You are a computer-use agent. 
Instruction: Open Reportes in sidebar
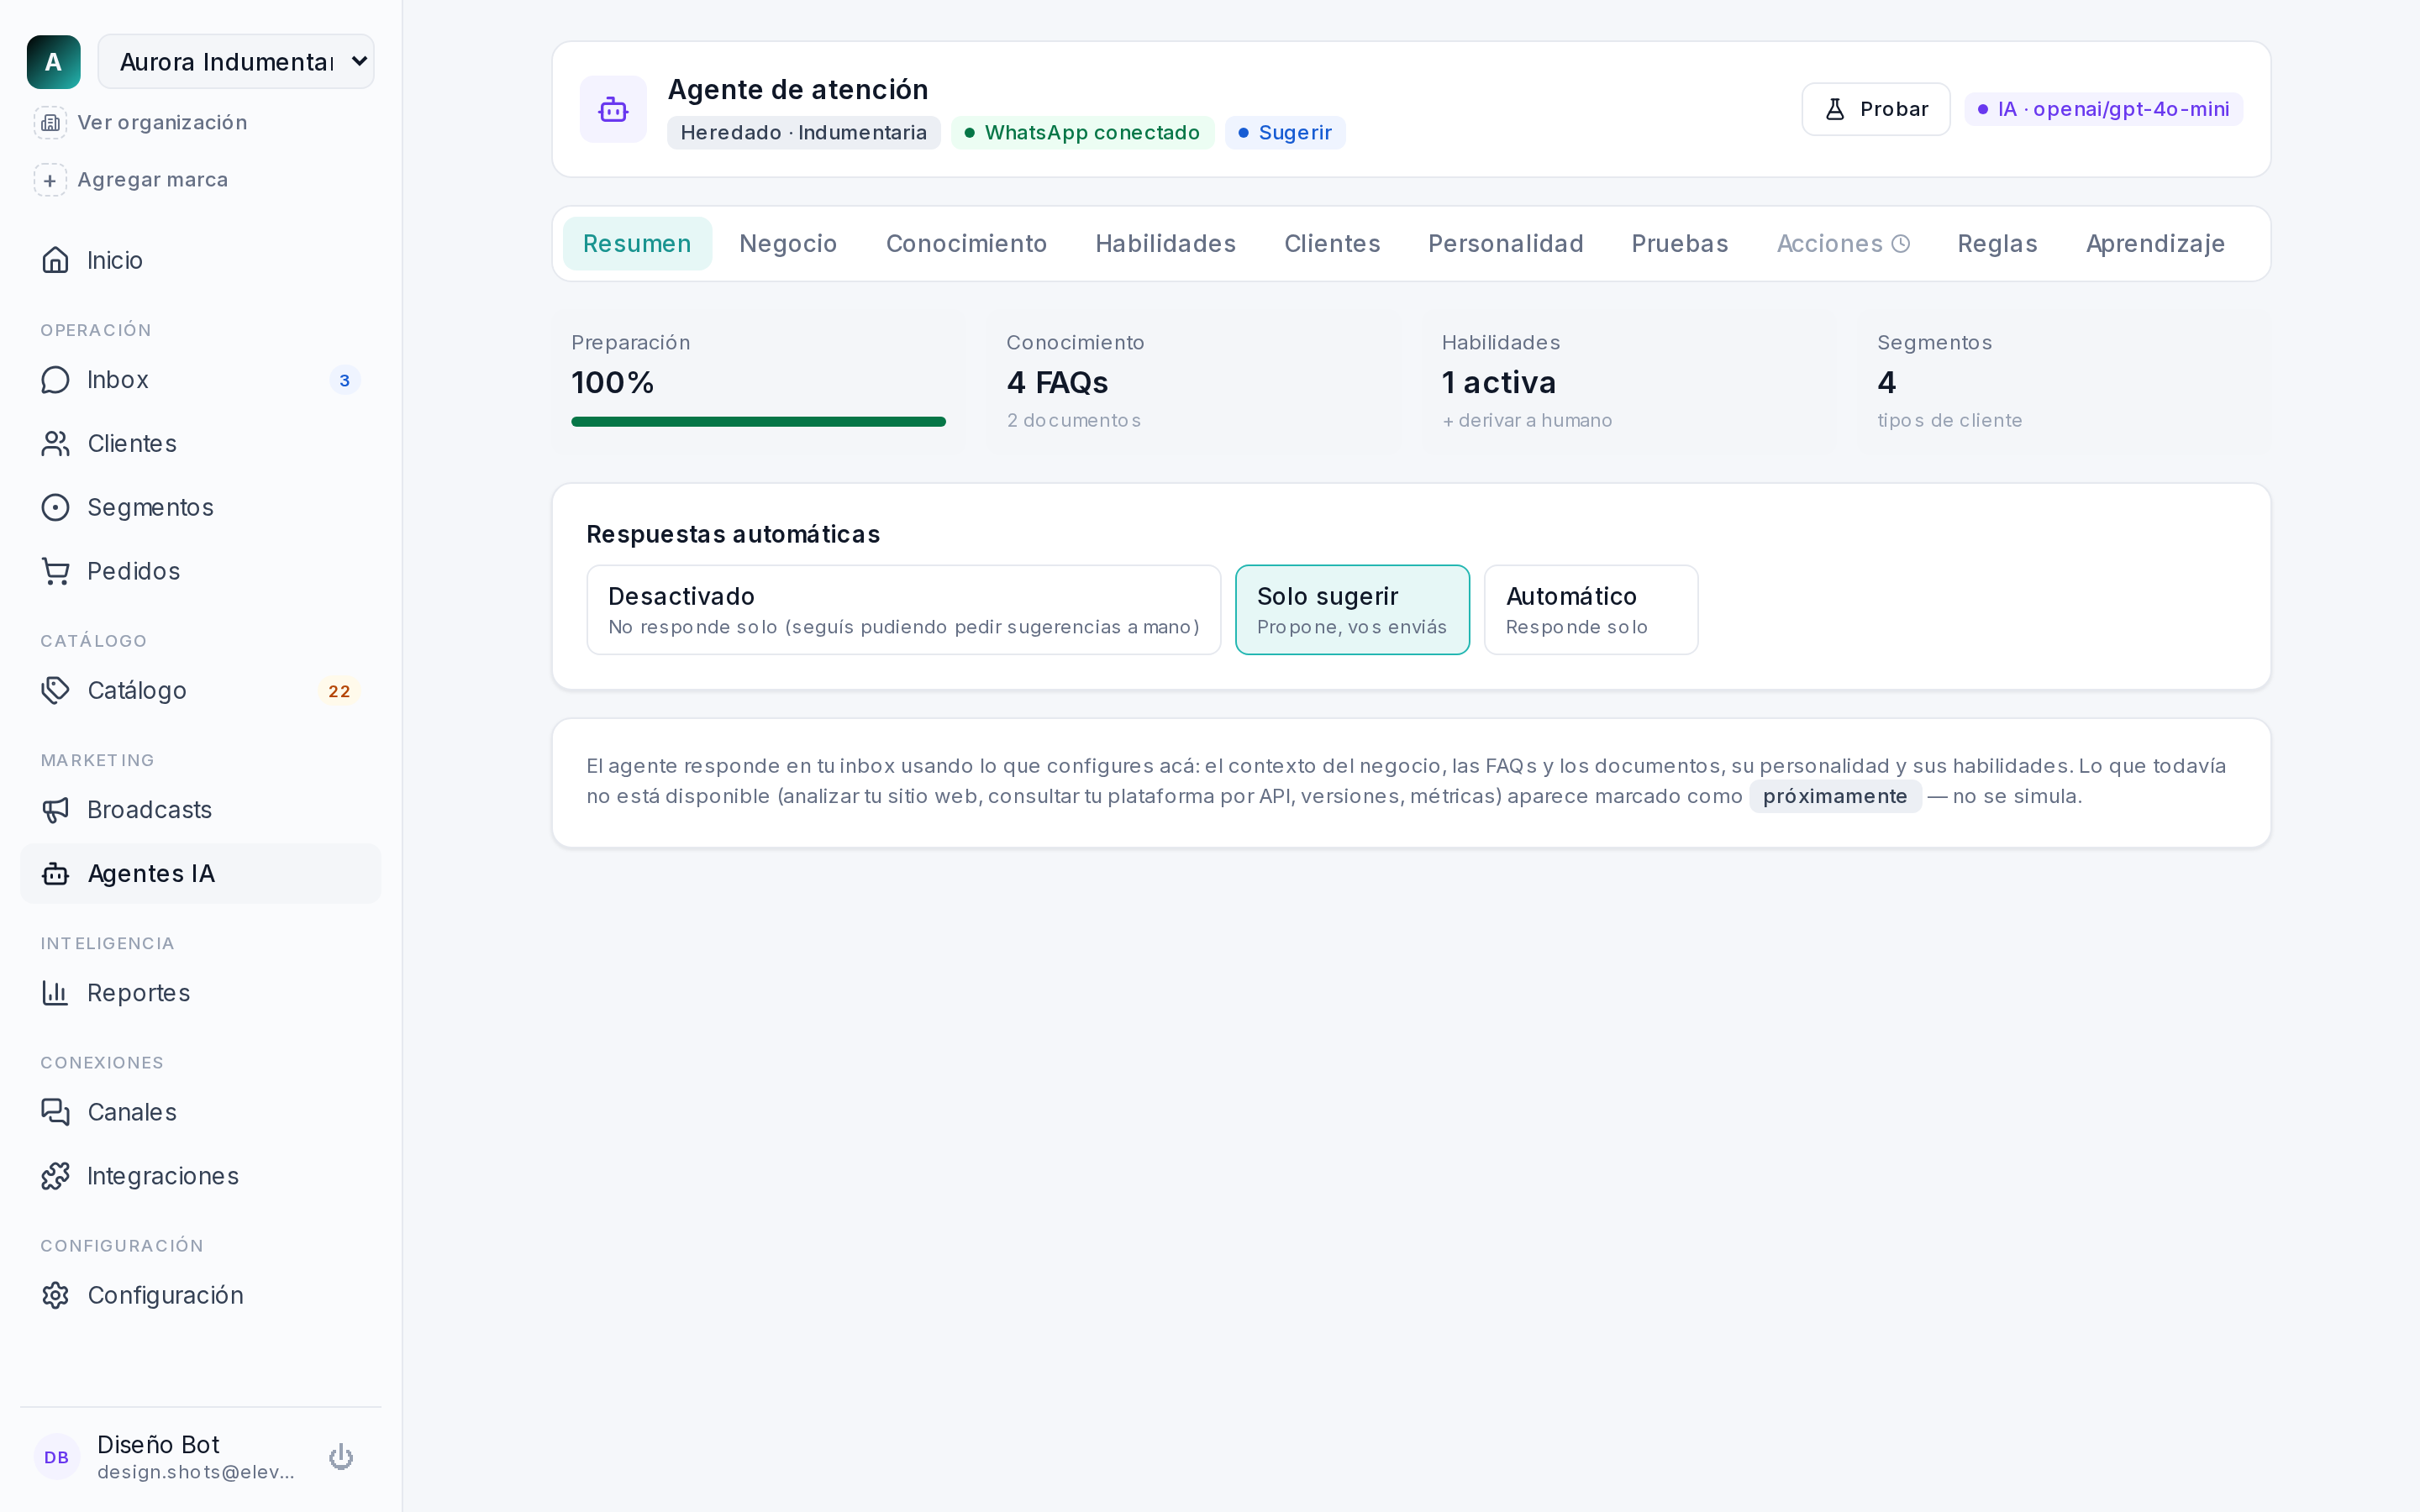tap(200, 993)
